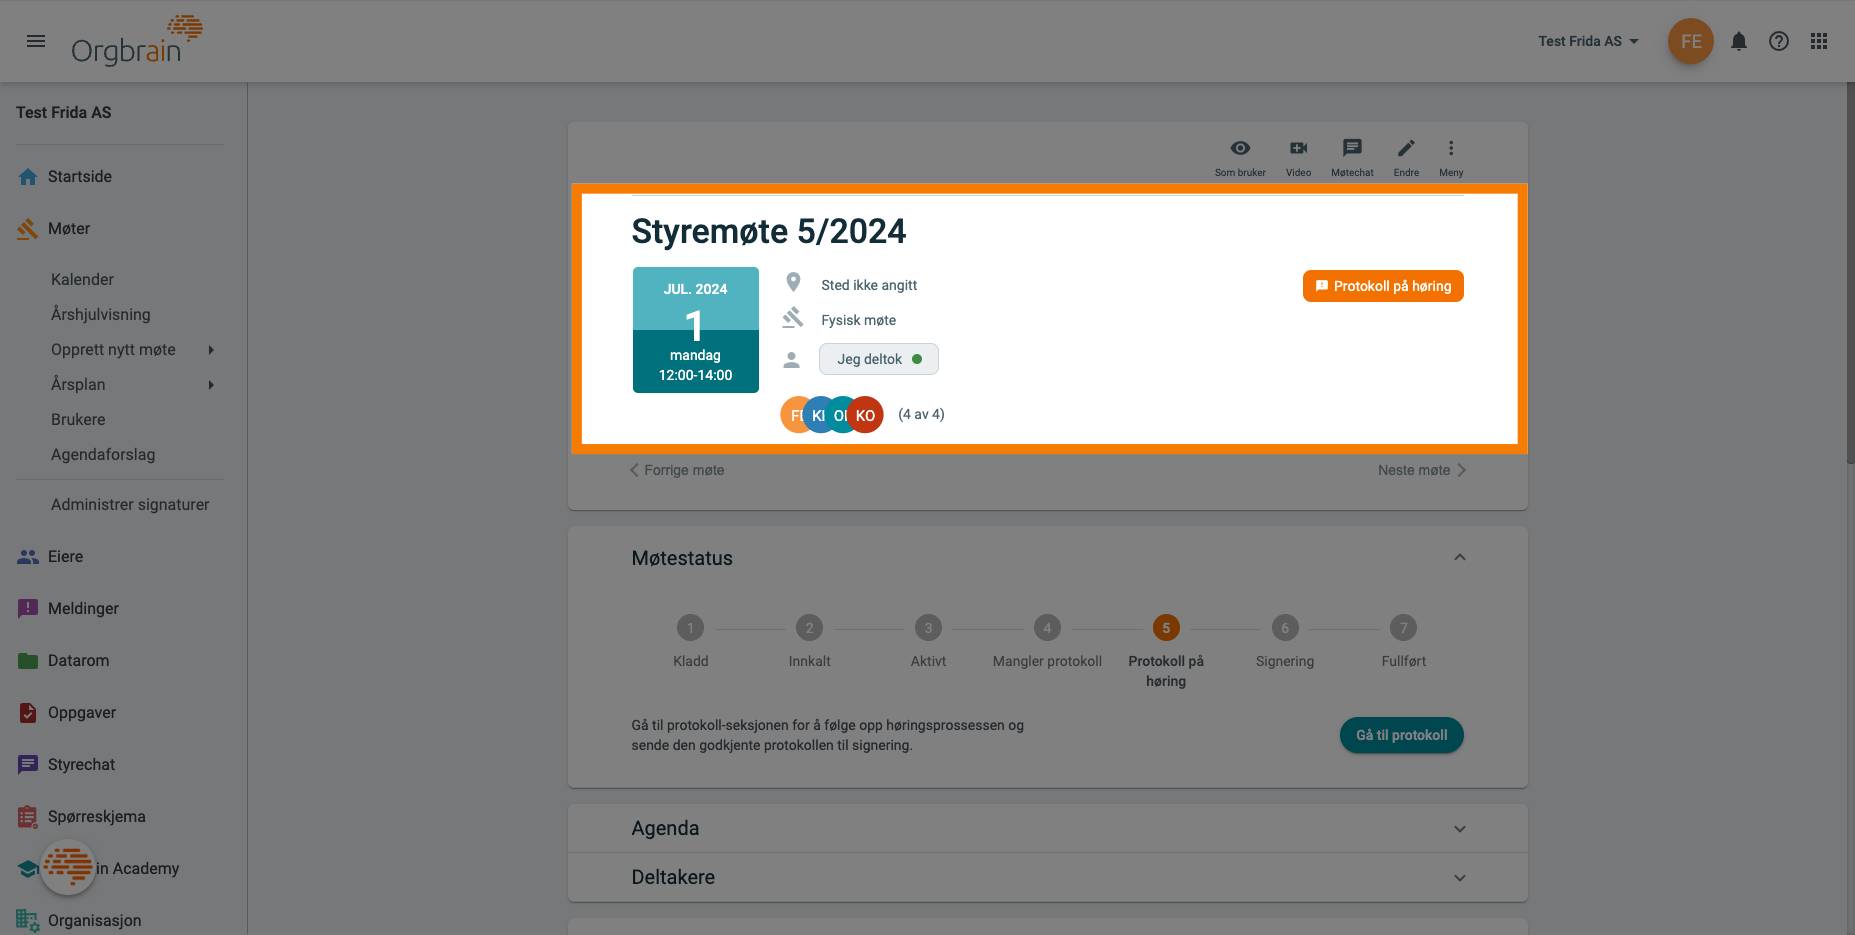This screenshot has height=935, width=1855.
Task: Select step 2 Innkalt
Action: [x=809, y=628]
